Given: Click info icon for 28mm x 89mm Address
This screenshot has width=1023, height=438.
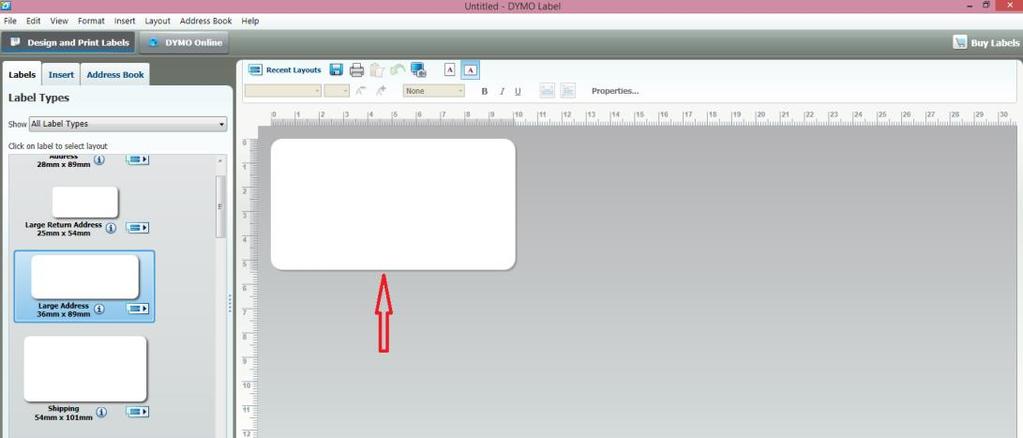Looking at the screenshot, I should pyautogui.click(x=99, y=159).
